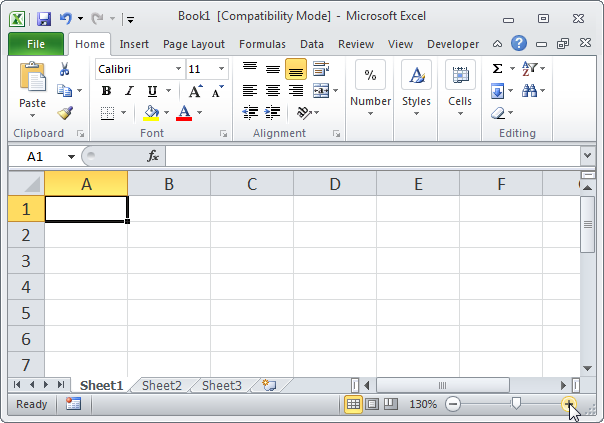
Task: Open the Cells group dropdown
Action: pos(460,114)
